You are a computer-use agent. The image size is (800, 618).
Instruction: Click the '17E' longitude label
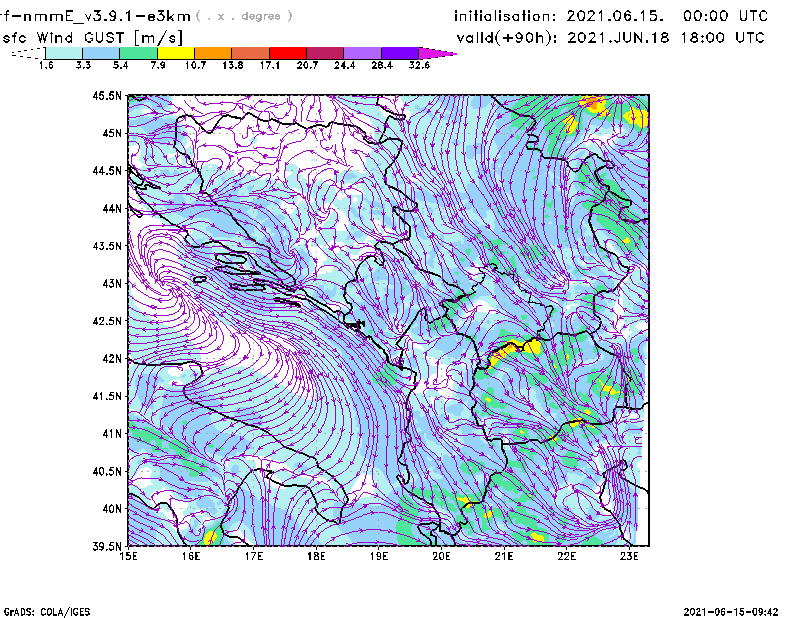(x=254, y=556)
